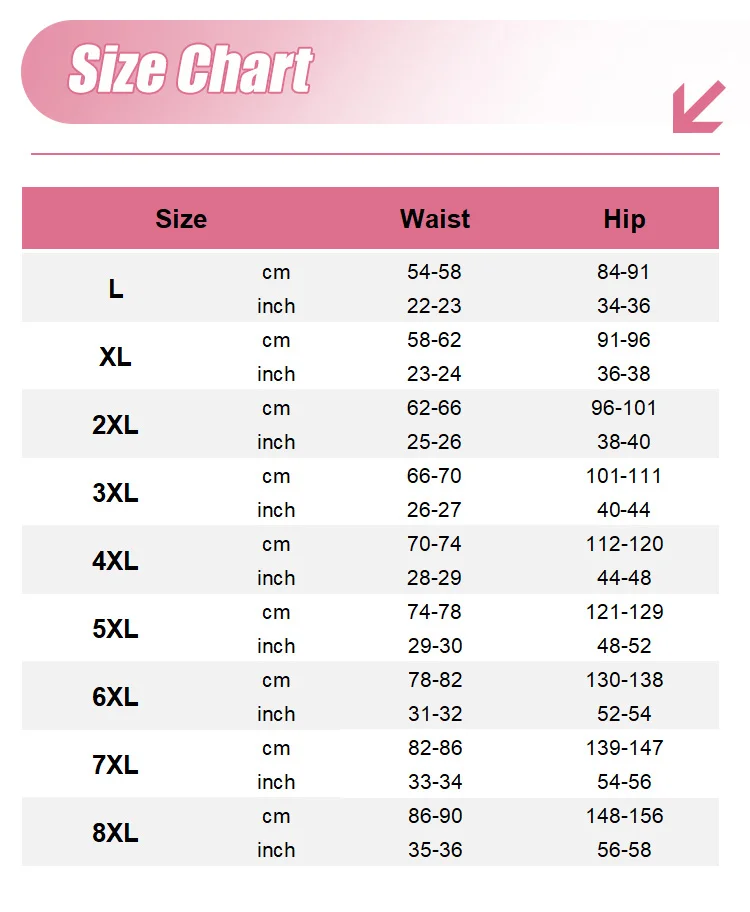Select the Waist column header
The height and width of the screenshot is (912, 750).
pos(435,219)
